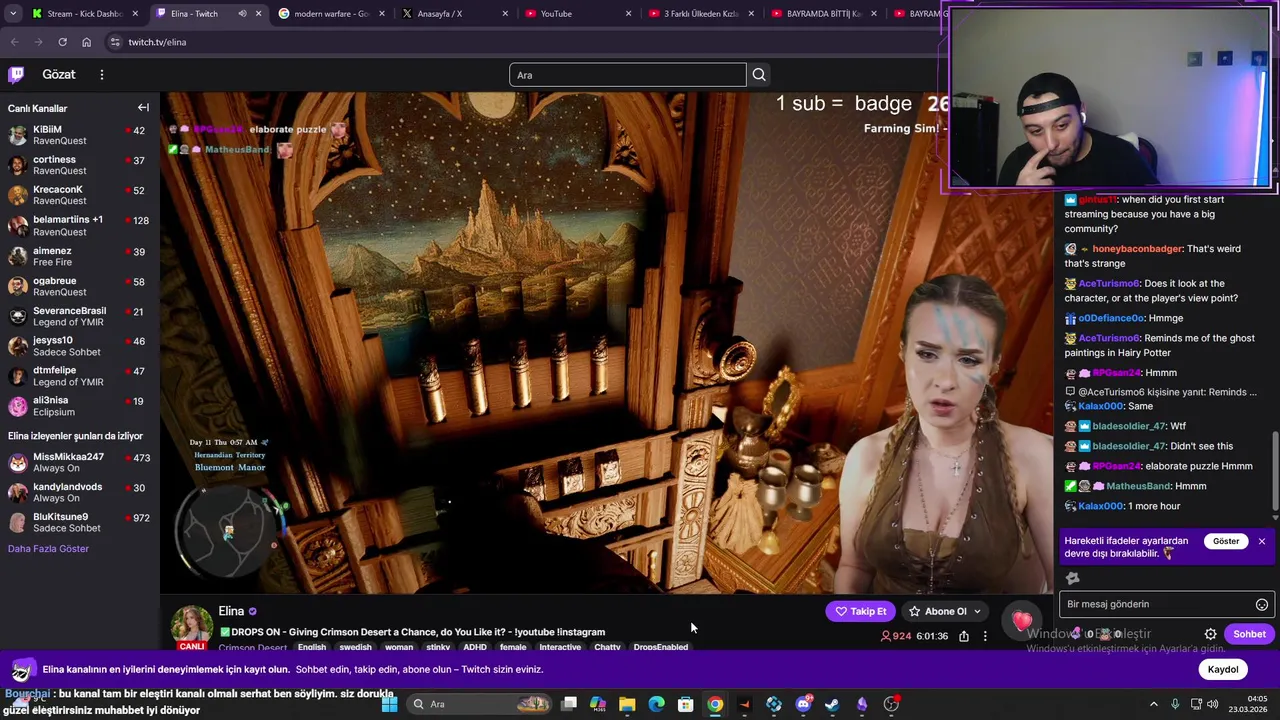The width and height of the screenshot is (1280, 720).
Task: Click the Sohbet send button
Action: click(1249, 634)
